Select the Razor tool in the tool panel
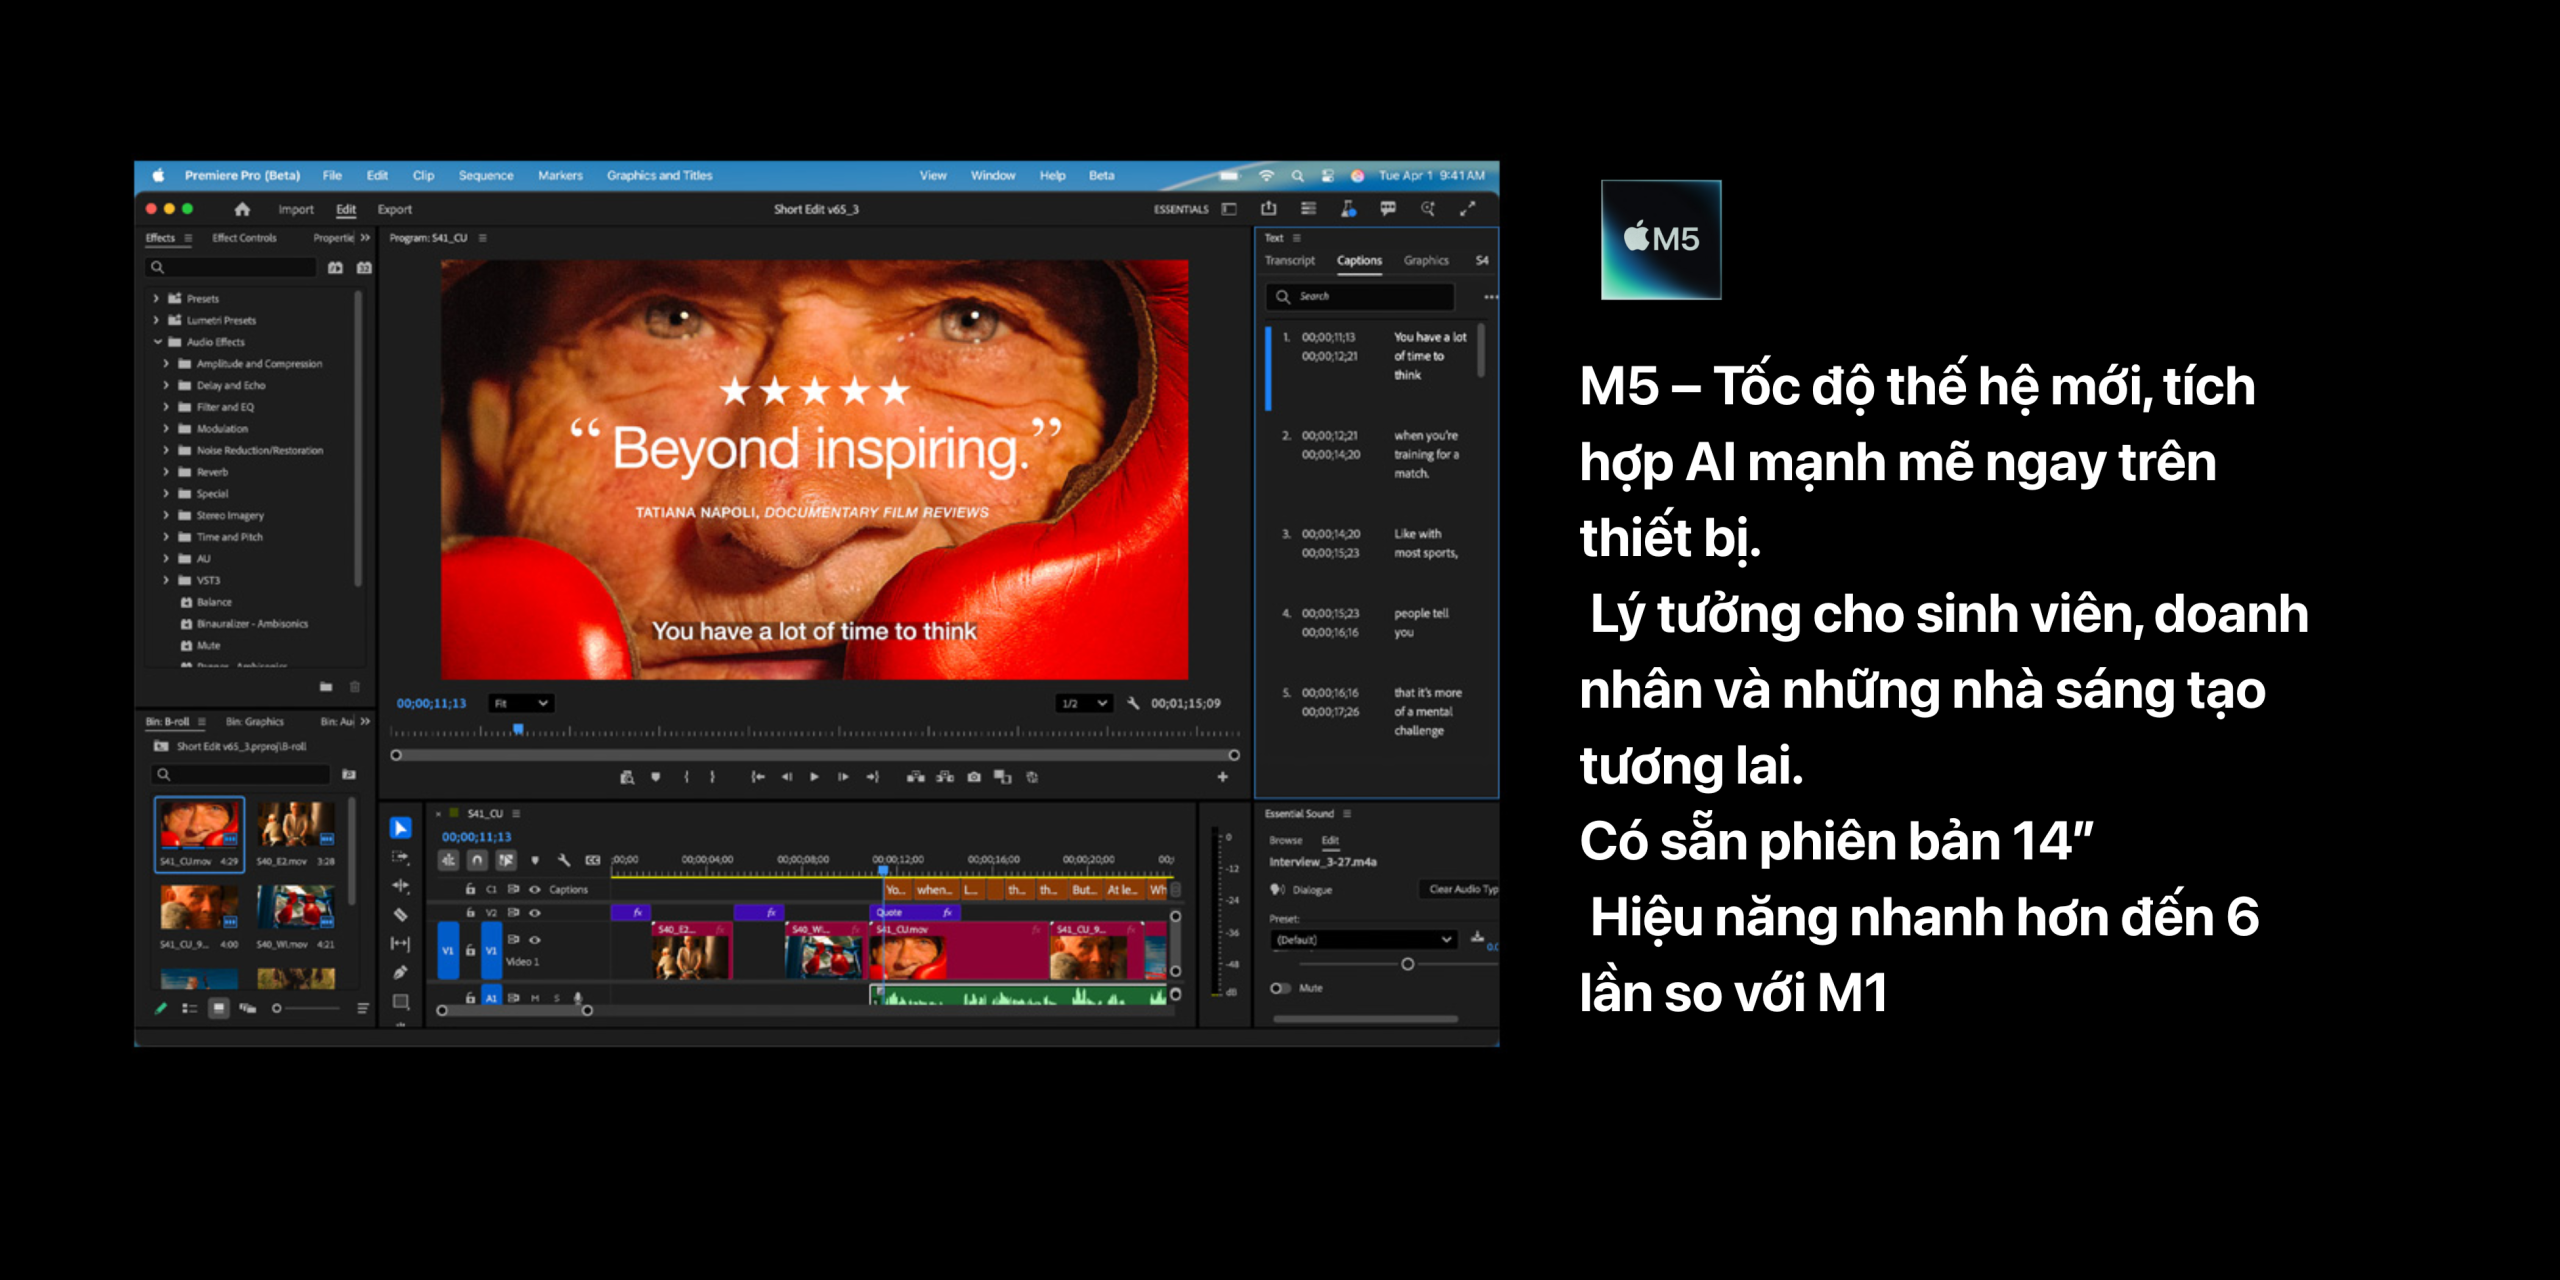 [400, 914]
